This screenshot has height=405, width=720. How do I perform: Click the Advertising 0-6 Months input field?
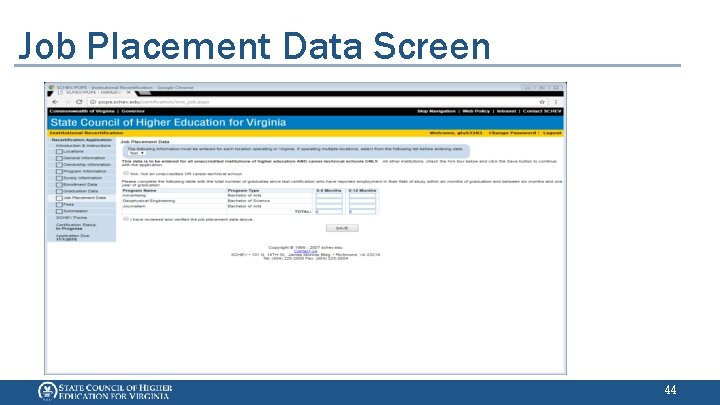pos(329,196)
